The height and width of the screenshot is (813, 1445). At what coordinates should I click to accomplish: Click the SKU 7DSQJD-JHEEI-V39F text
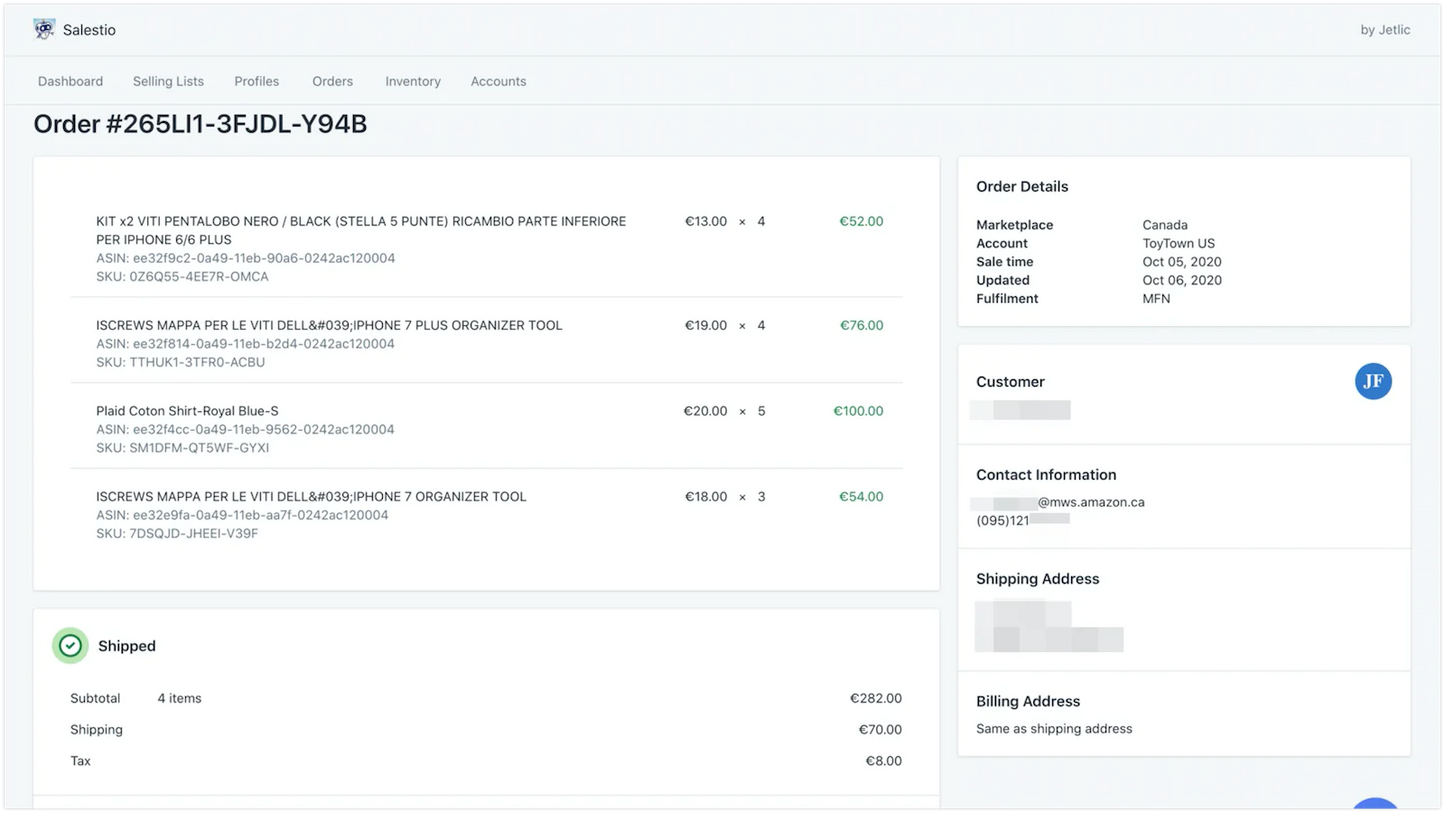(x=177, y=534)
